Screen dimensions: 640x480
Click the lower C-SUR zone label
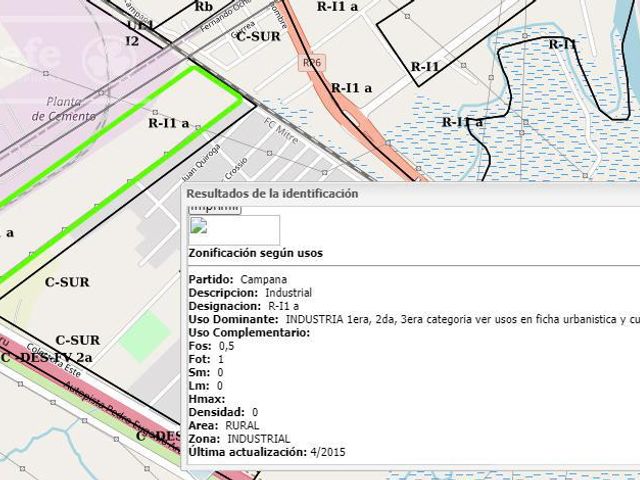pyautogui.click(x=78, y=340)
